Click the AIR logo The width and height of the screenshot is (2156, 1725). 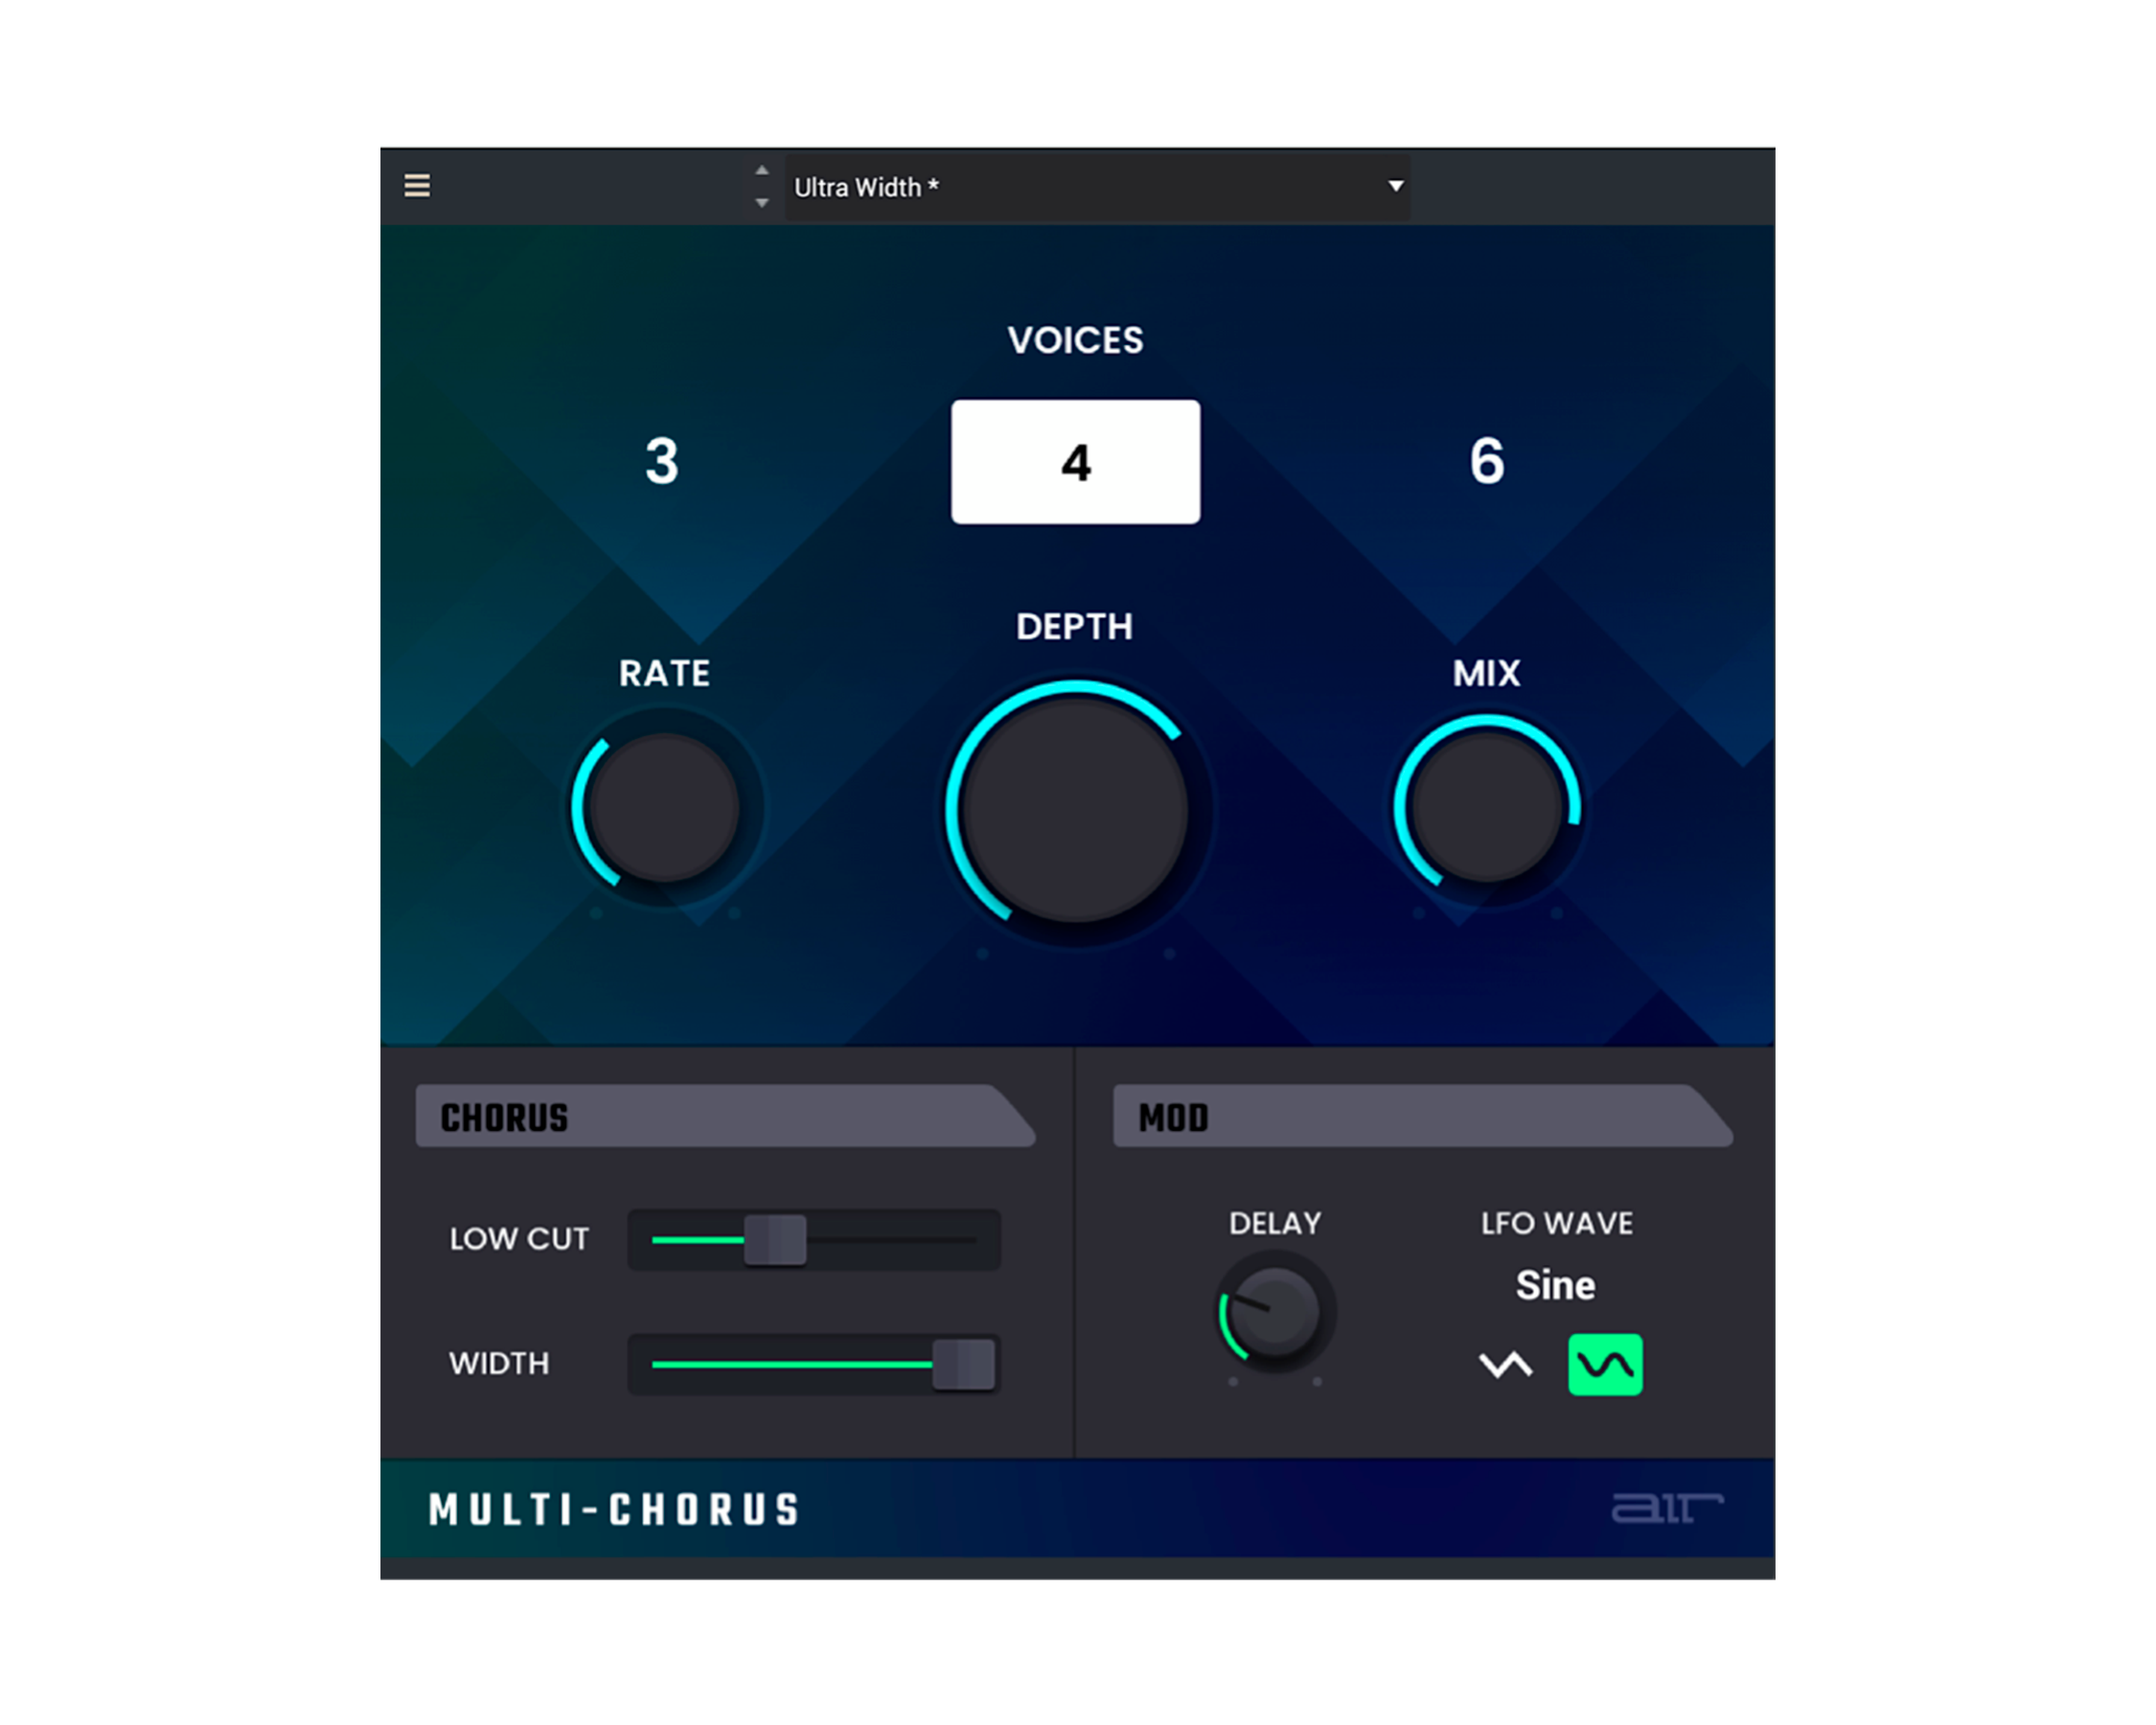1667,1507
